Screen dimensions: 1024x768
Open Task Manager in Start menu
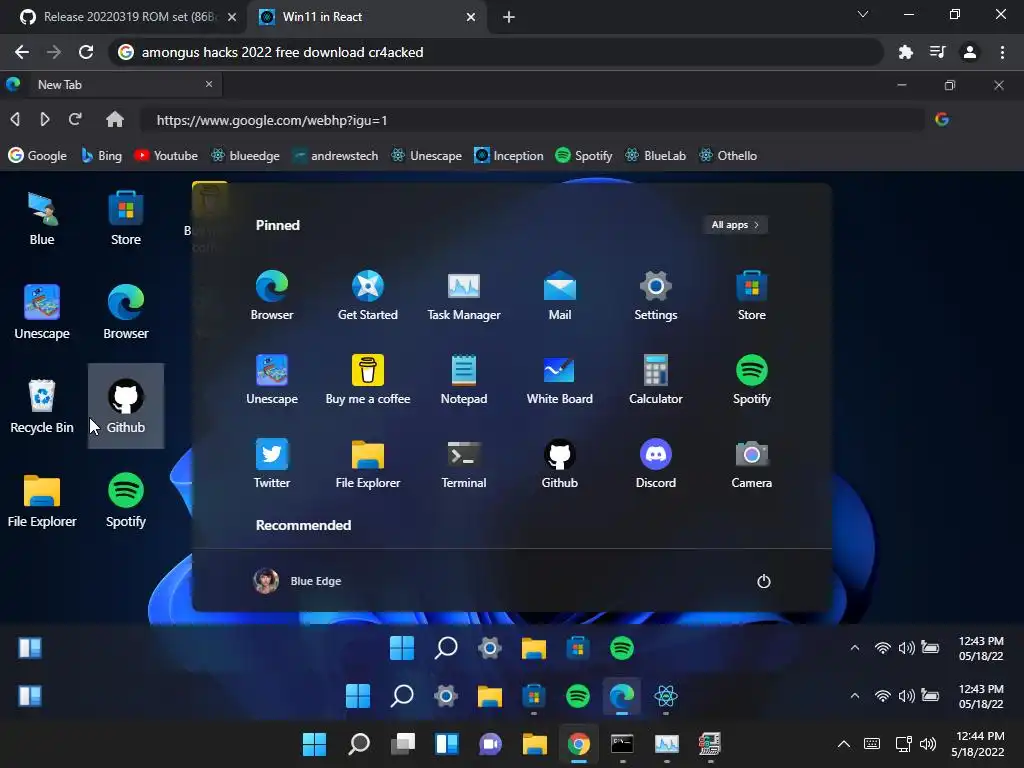[464, 295]
